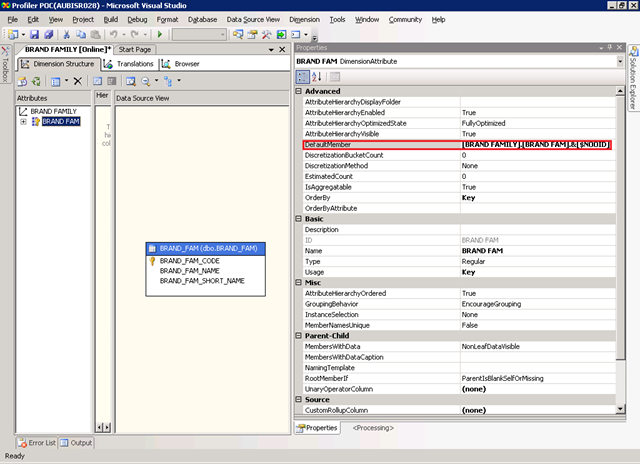Switch to the Start Page tab
The image size is (640, 464).
[135, 50]
